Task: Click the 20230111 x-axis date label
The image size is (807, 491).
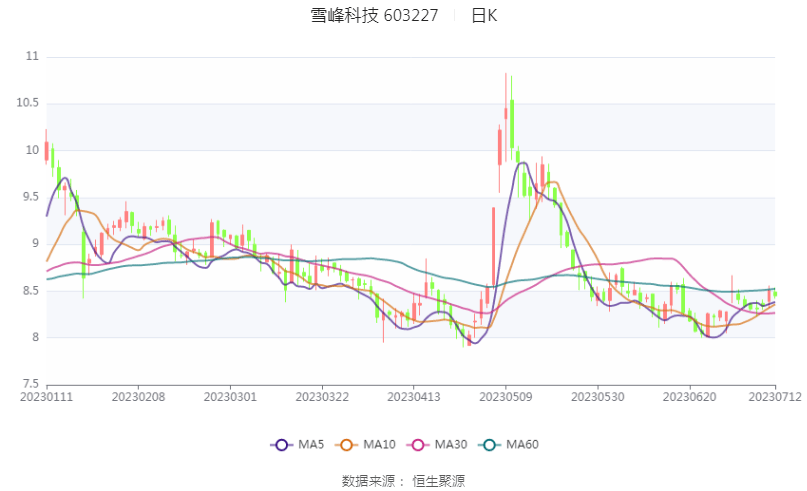Action: [x=46, y=397]
